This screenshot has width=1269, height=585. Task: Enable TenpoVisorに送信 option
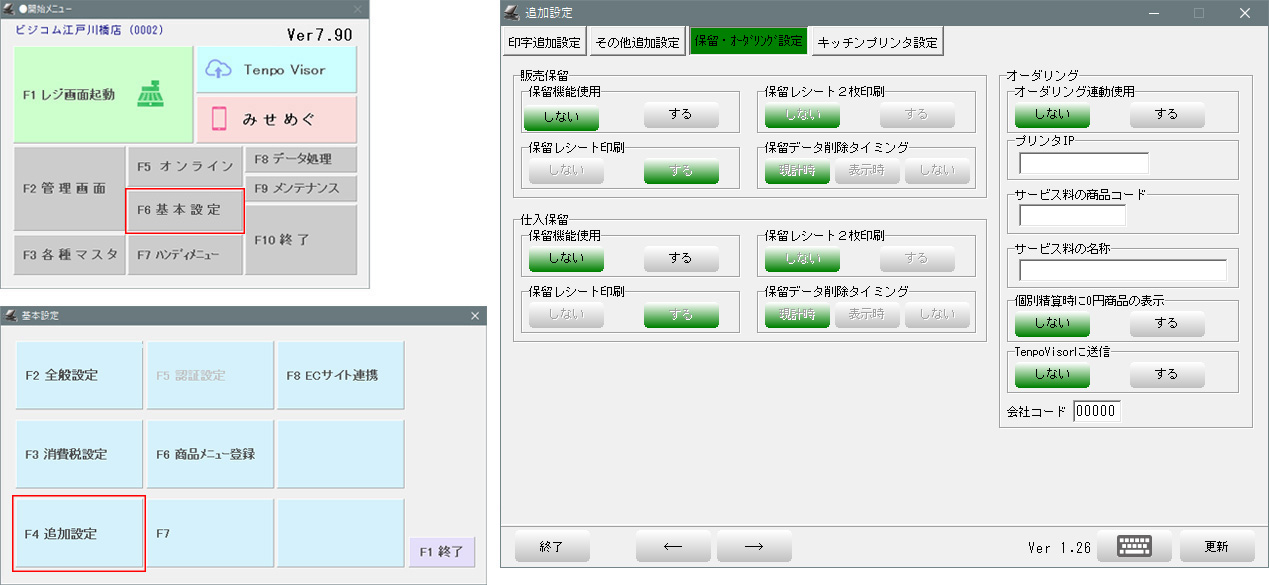coord(1166,373)
